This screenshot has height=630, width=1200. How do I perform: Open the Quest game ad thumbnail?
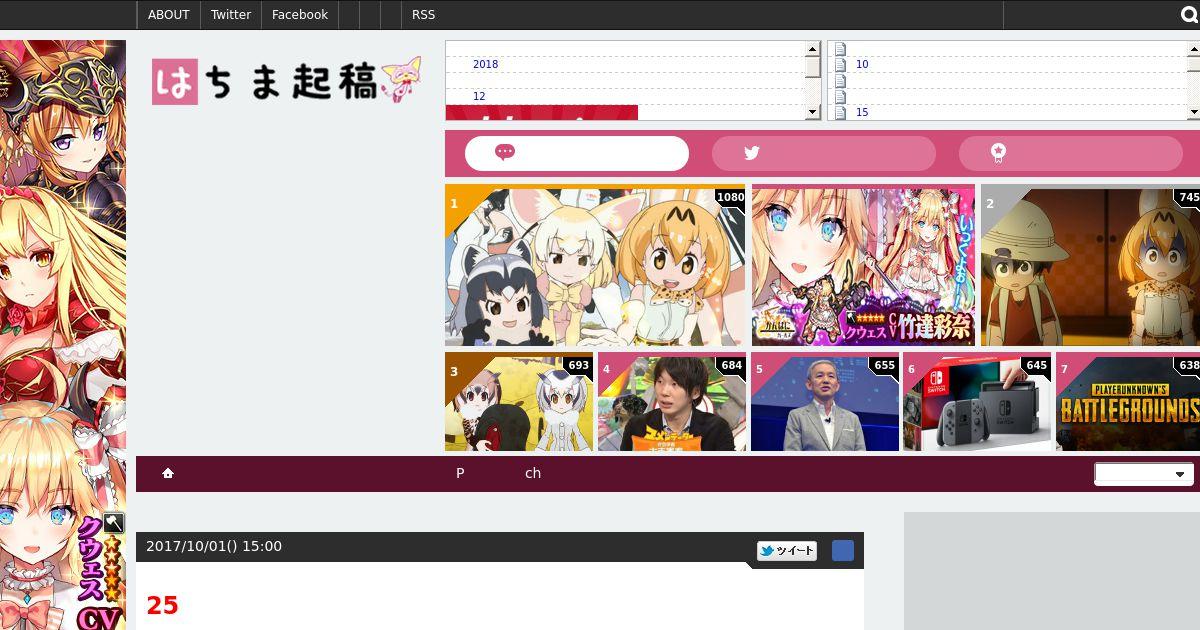[863, 266]
